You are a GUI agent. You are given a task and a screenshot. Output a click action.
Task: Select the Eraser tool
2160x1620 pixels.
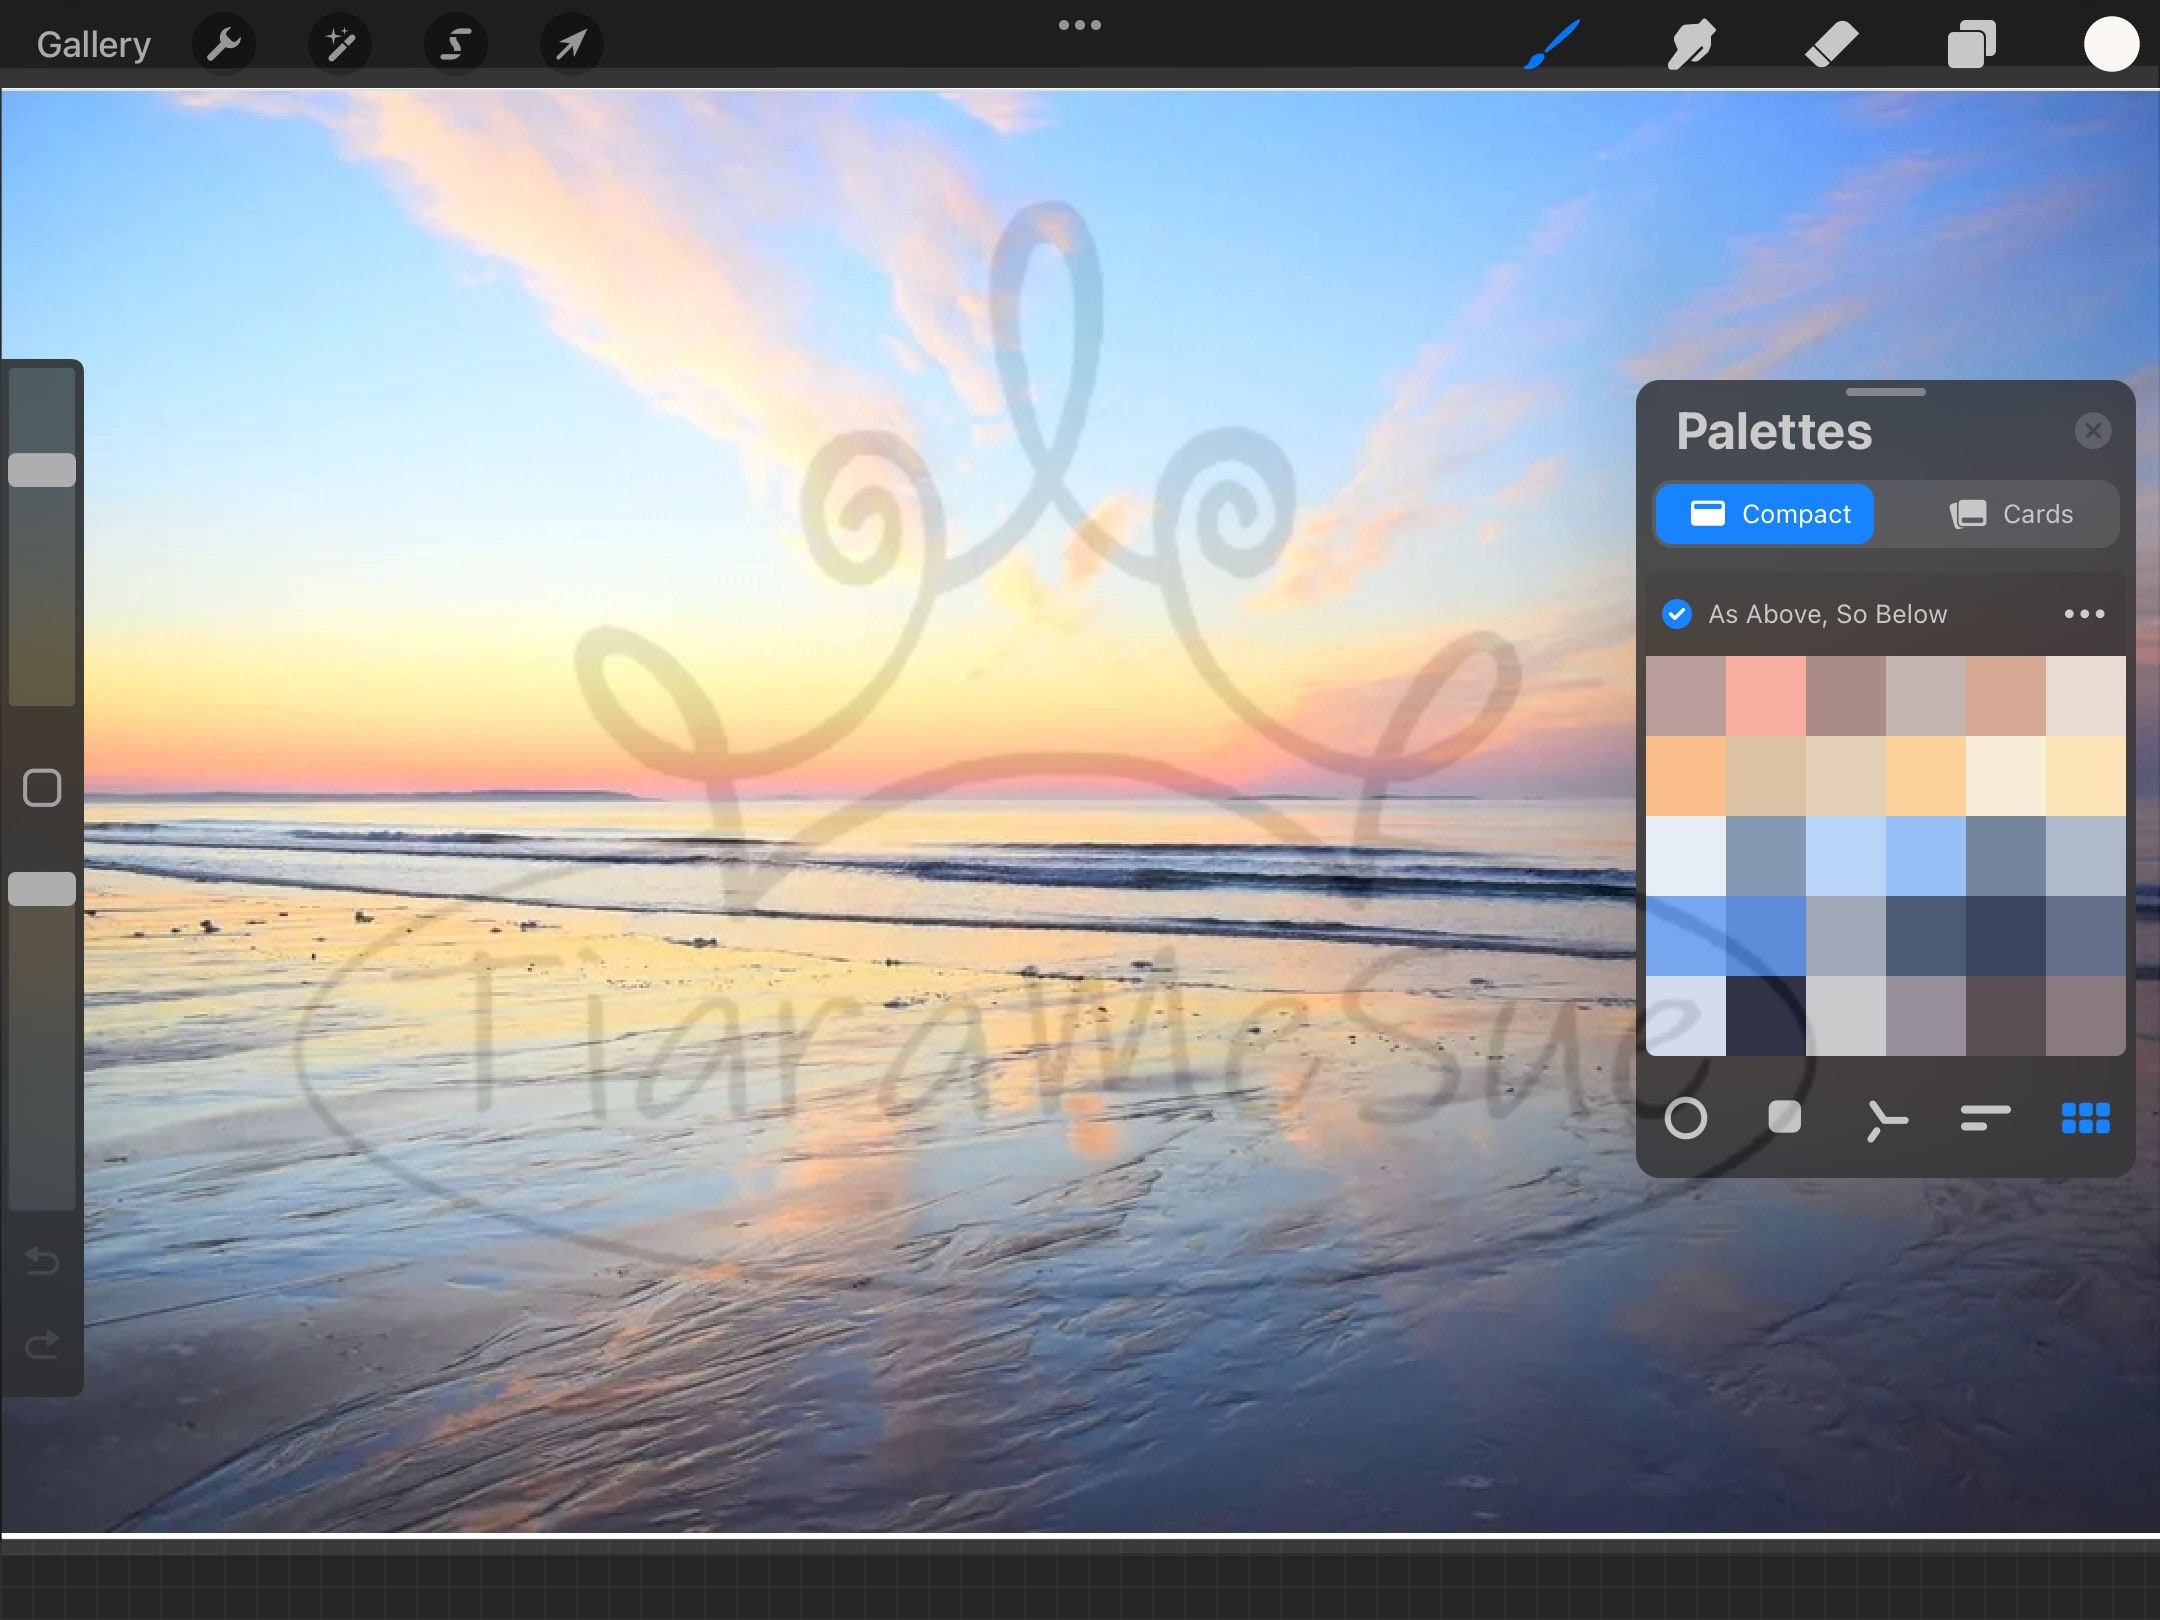pos(1831,43)
